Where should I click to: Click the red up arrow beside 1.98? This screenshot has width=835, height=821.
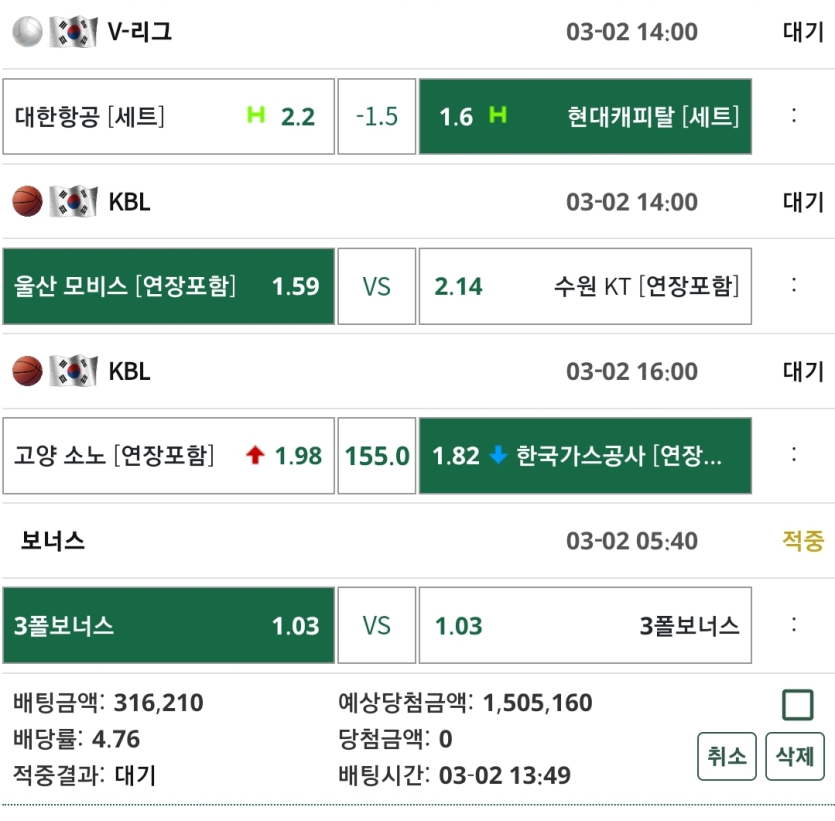[255, 456]
